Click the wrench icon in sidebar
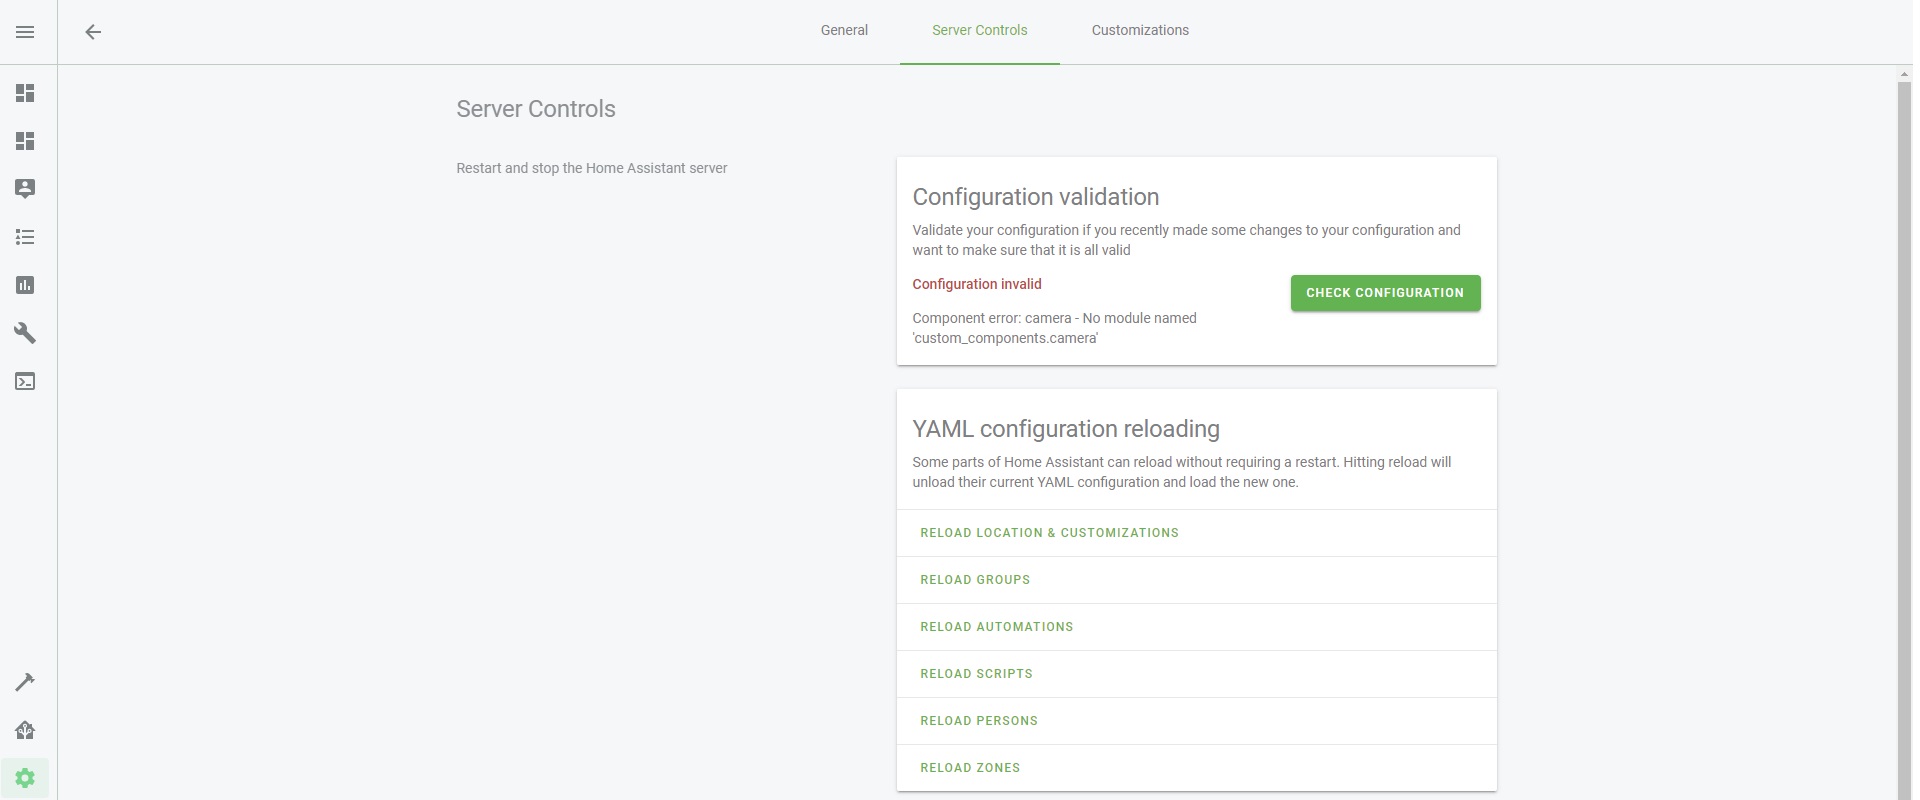 coord(25,333)
